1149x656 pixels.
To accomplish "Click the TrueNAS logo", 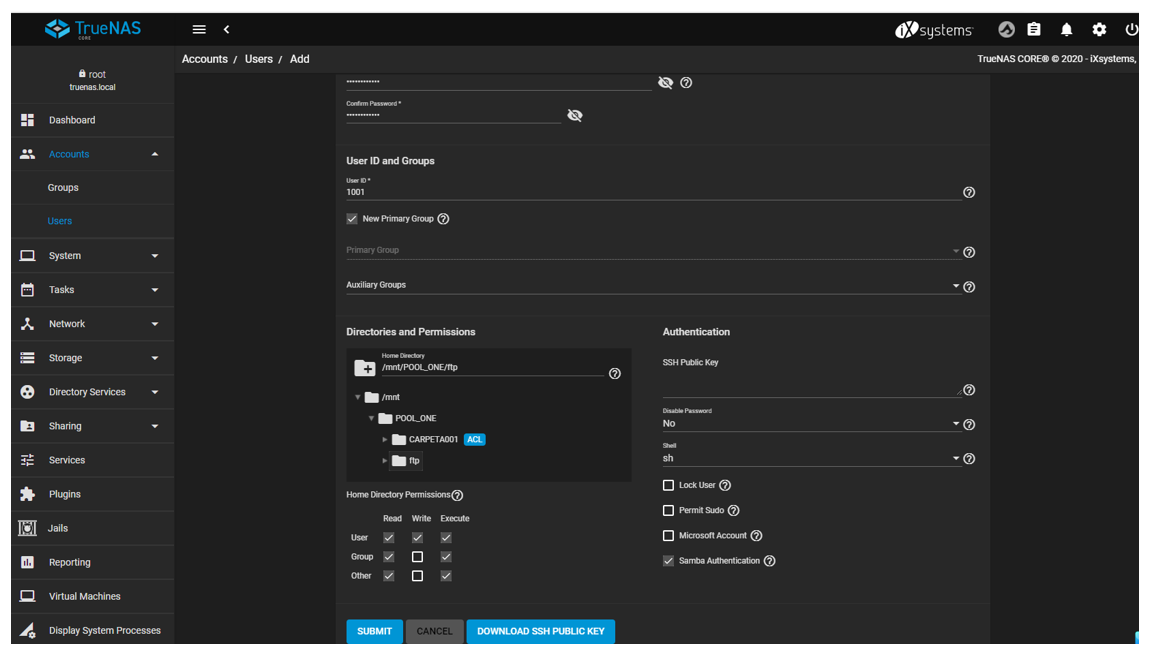I will pyautogui.click(x=93, y=29).
